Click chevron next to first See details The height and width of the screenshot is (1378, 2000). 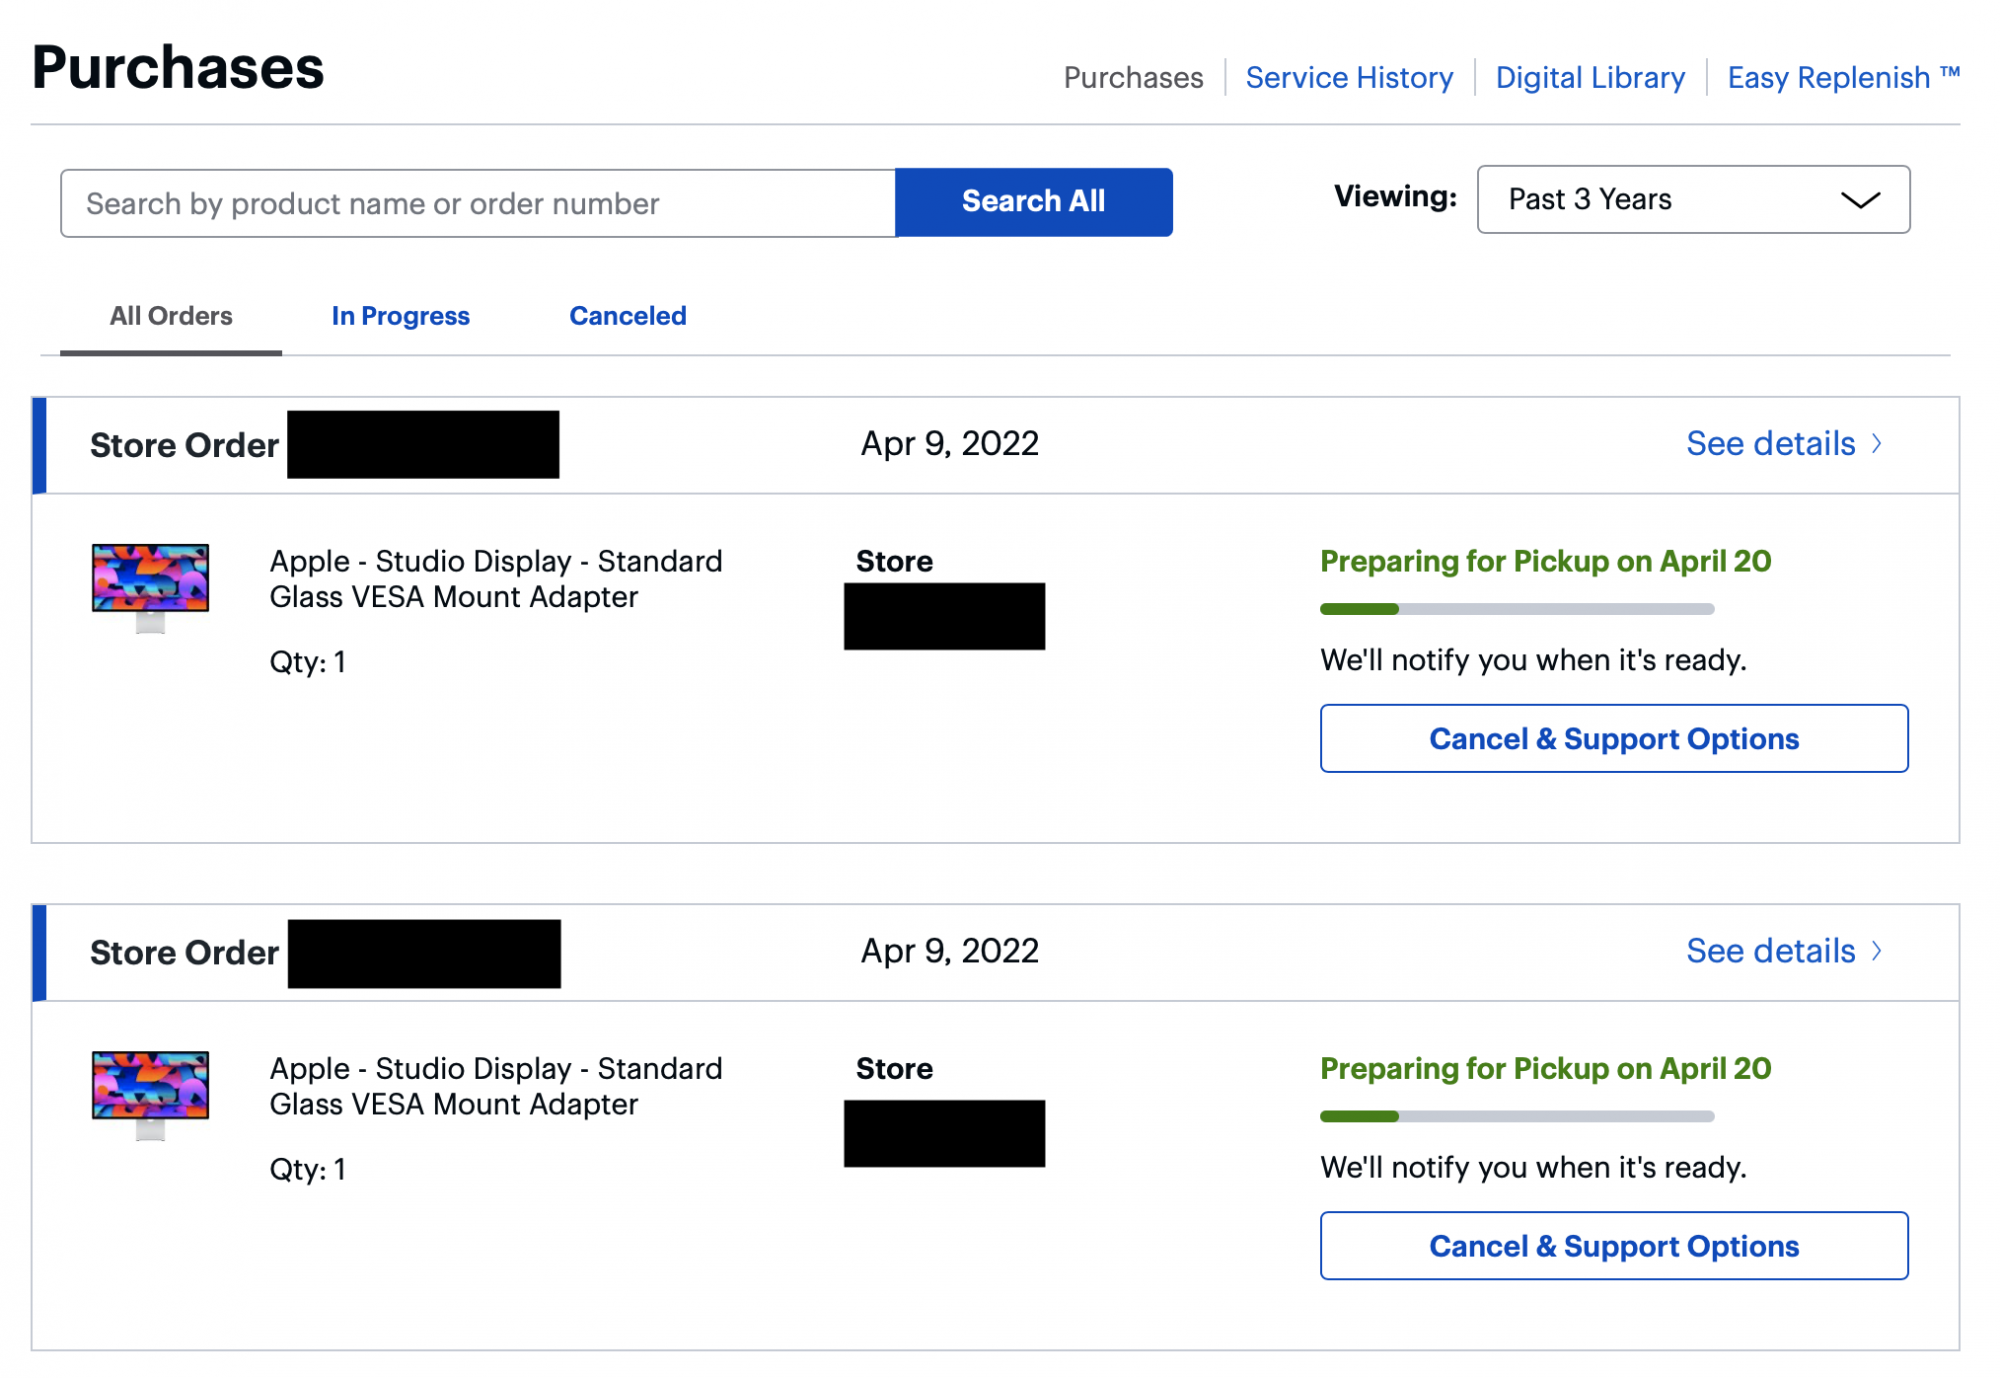tap(1877, 443)
